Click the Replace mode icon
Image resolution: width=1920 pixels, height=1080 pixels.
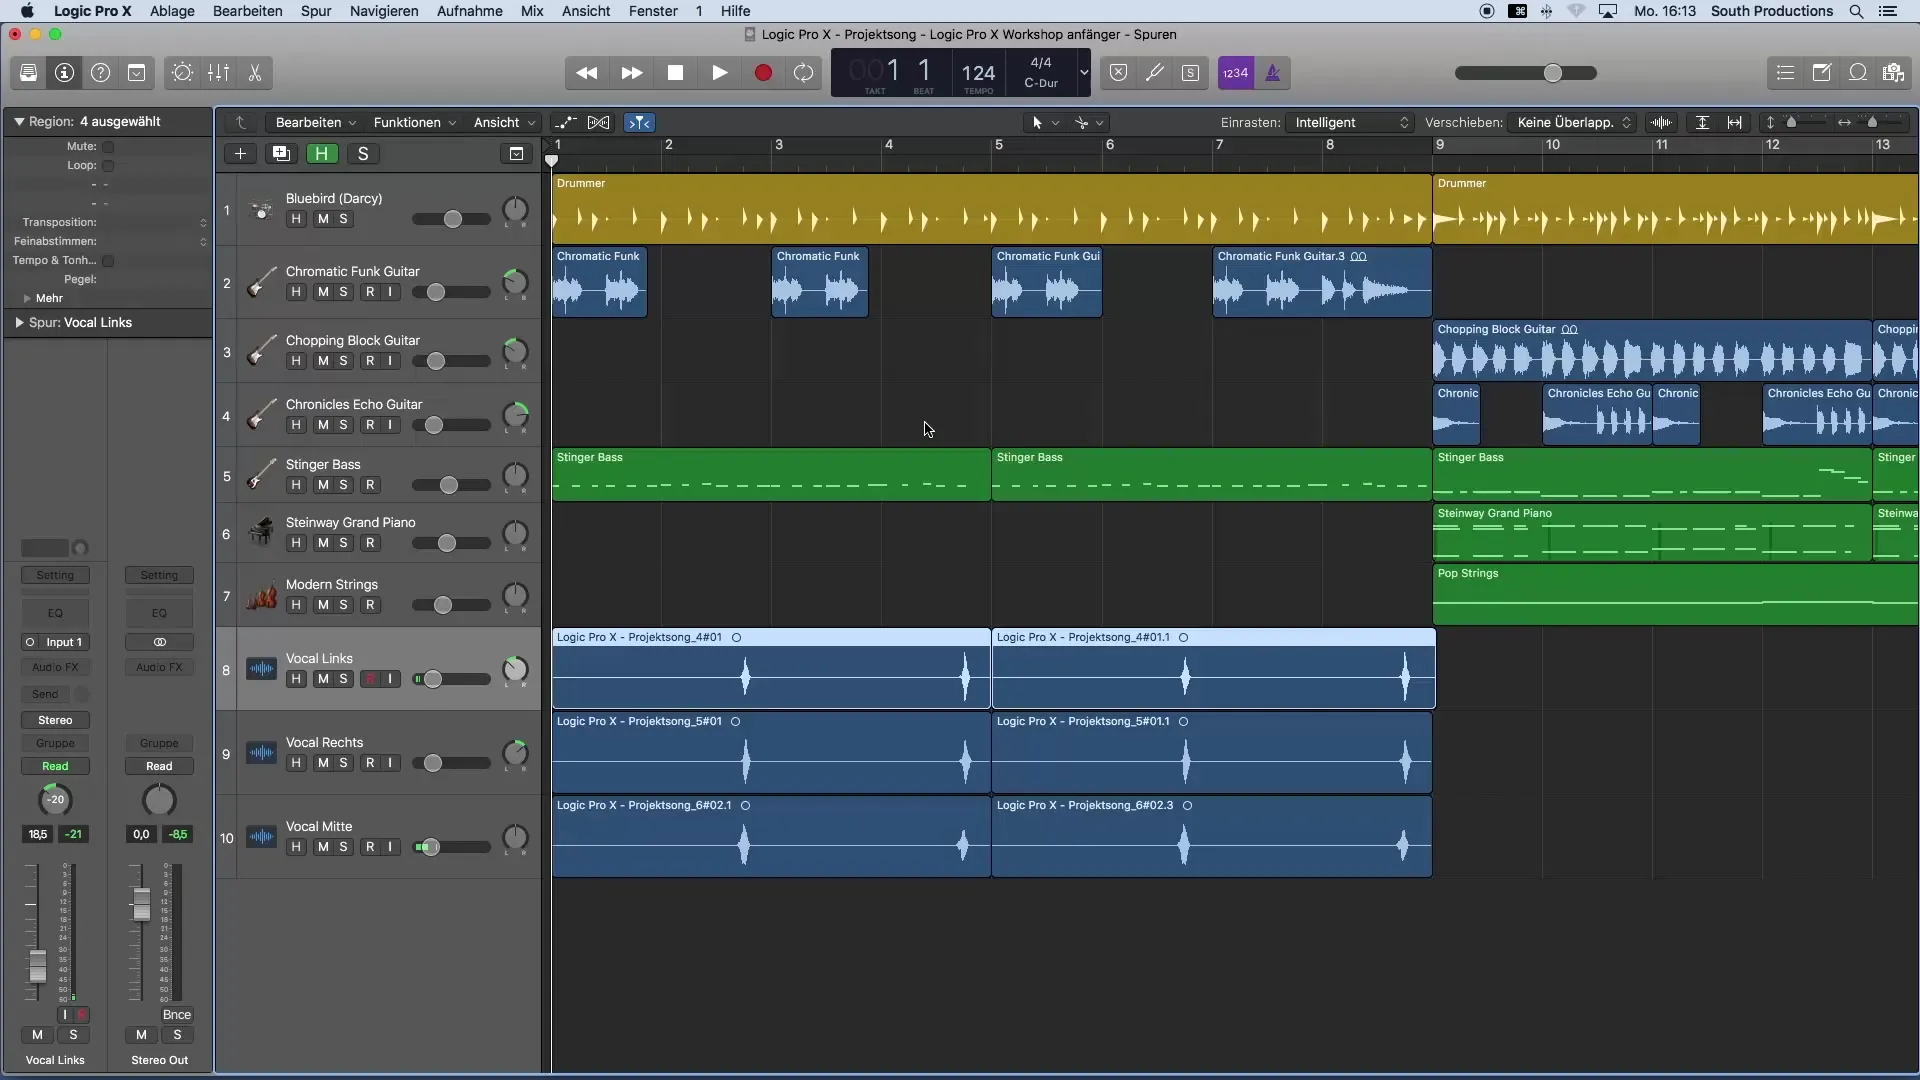(1119, 73)
